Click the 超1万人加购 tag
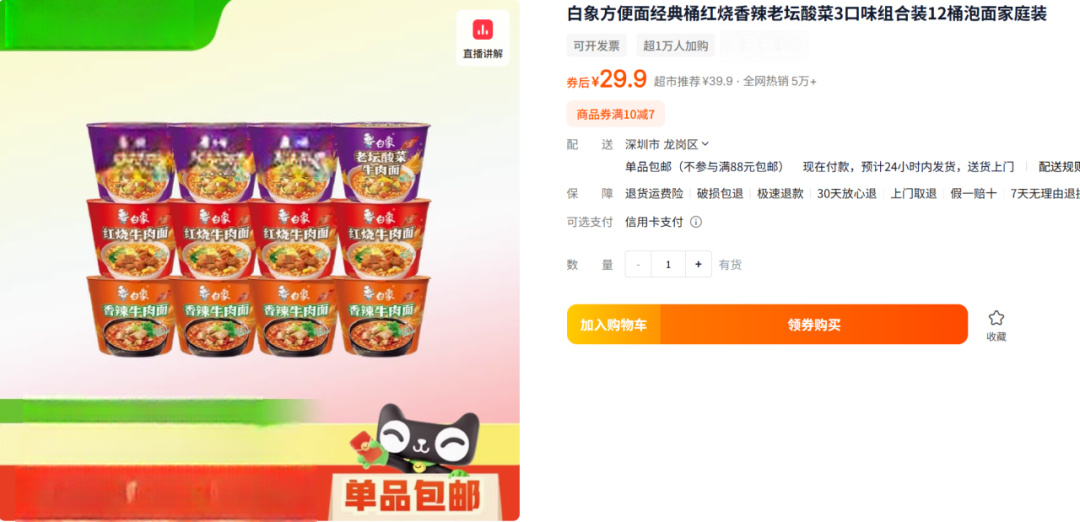The image size is (1080, 522). (x=676, y=45)
